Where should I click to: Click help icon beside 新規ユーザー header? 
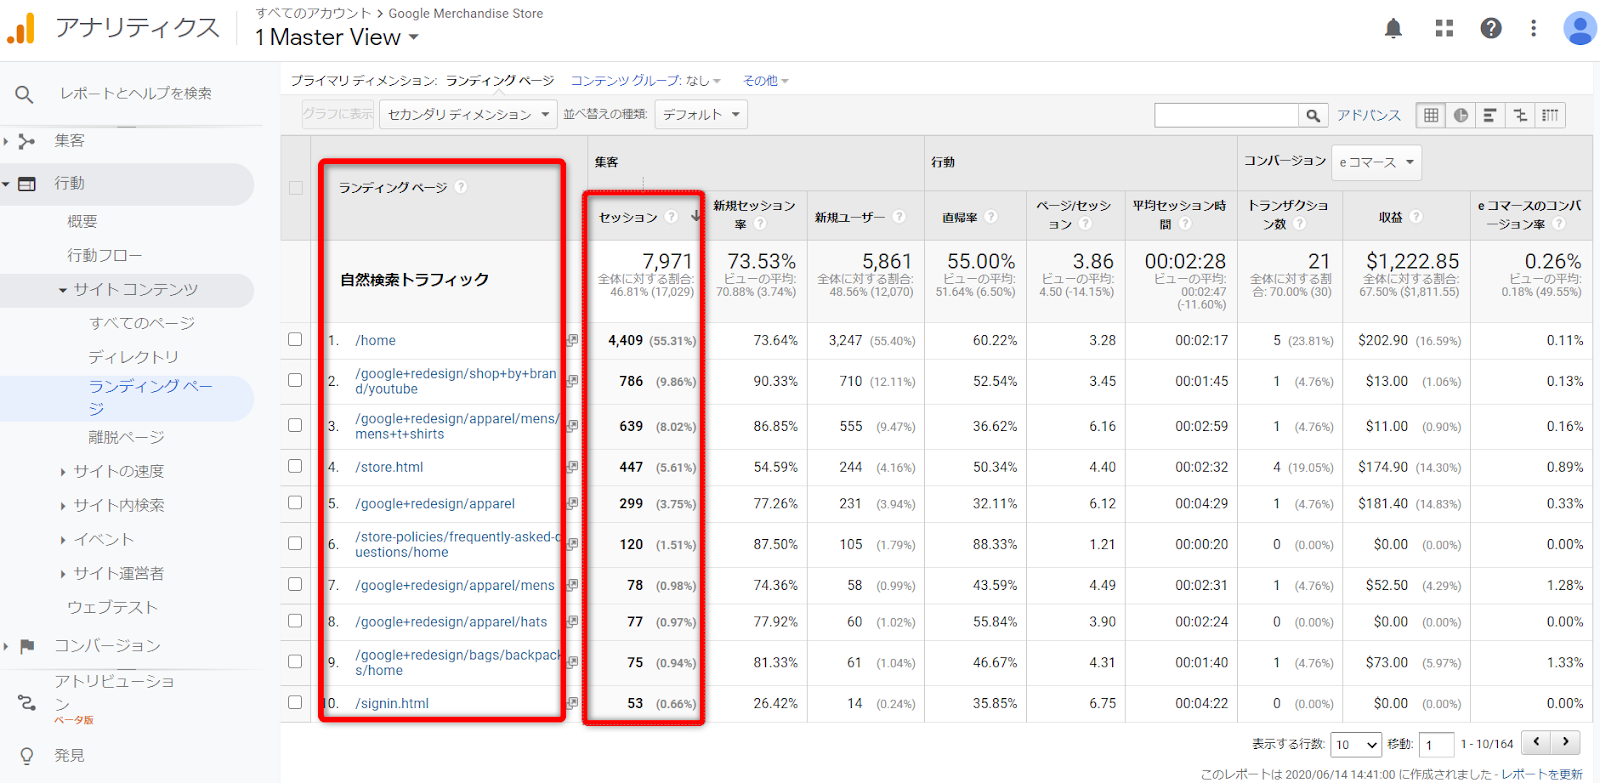coord(899,217)
